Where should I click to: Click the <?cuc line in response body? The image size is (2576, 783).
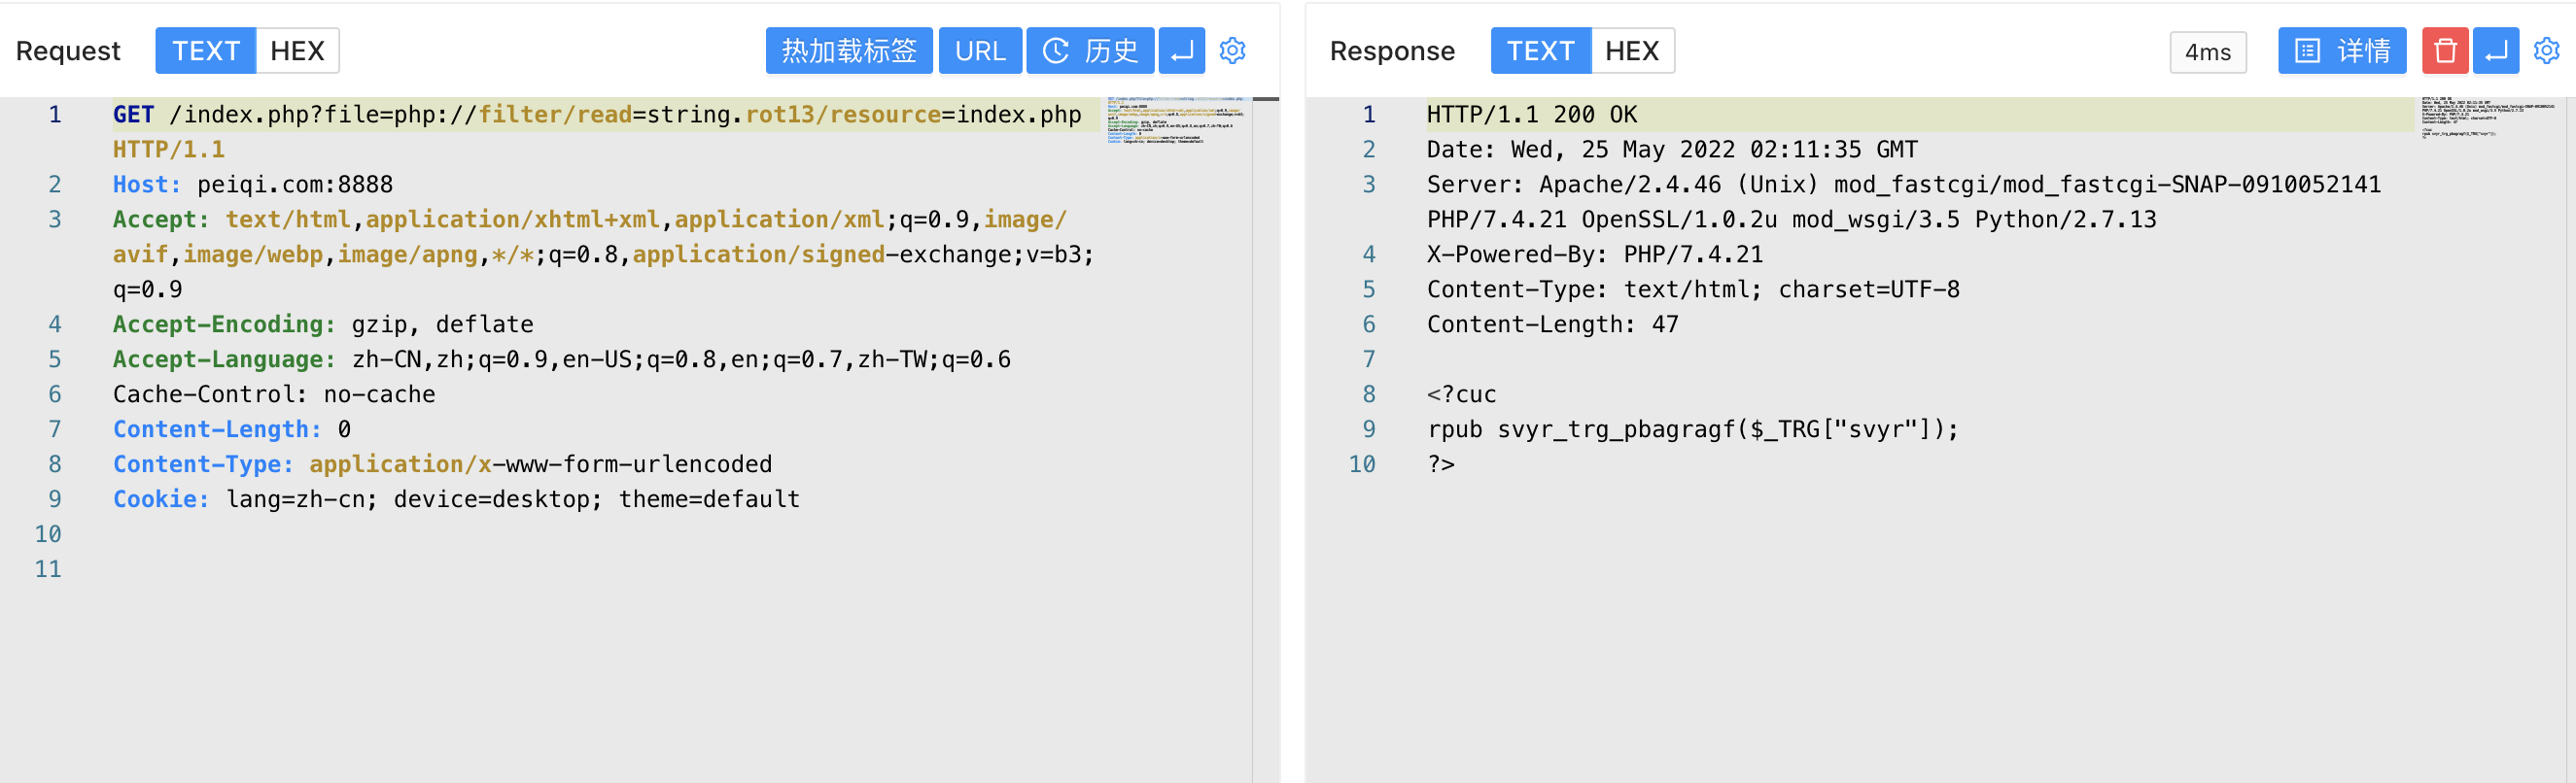(x=1461, y=395)
